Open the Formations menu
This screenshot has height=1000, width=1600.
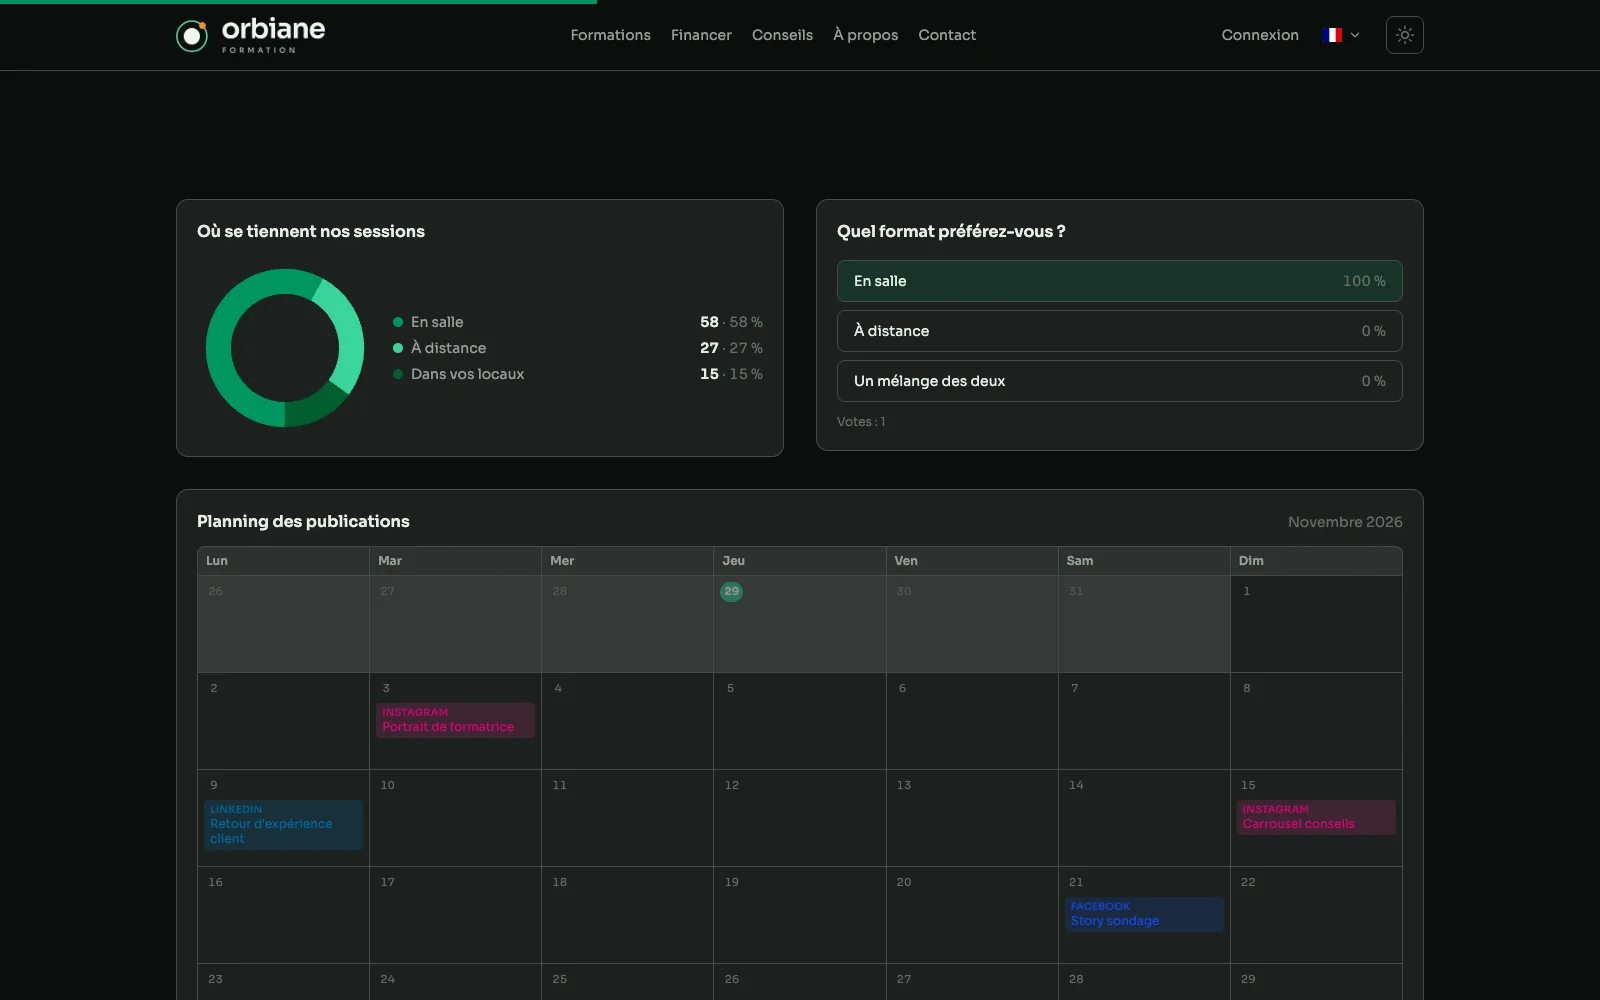tap(610, 35)
